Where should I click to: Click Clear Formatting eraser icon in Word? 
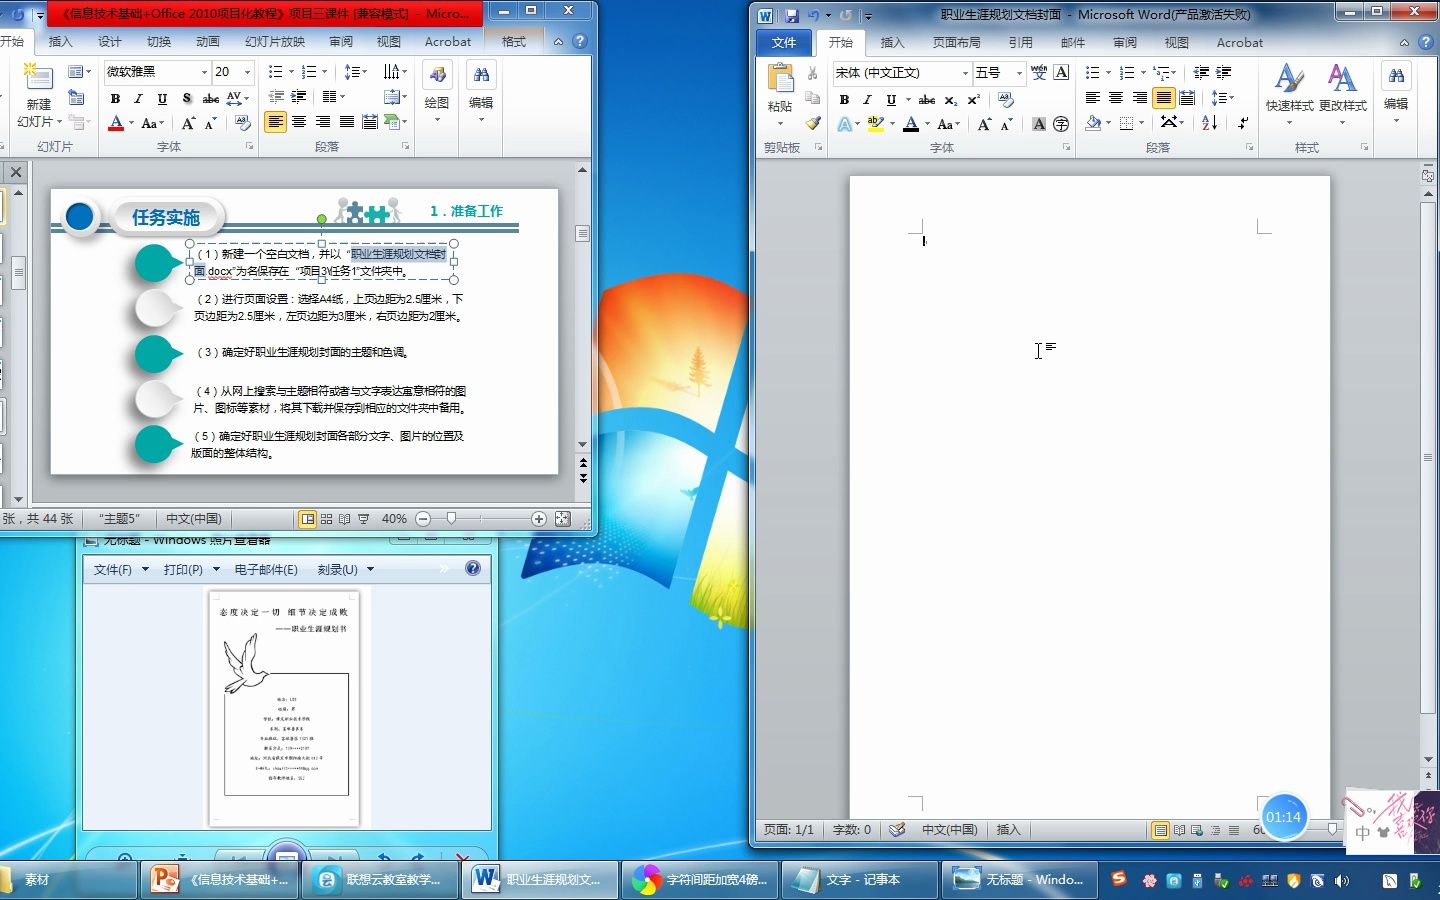[1006, 99]
